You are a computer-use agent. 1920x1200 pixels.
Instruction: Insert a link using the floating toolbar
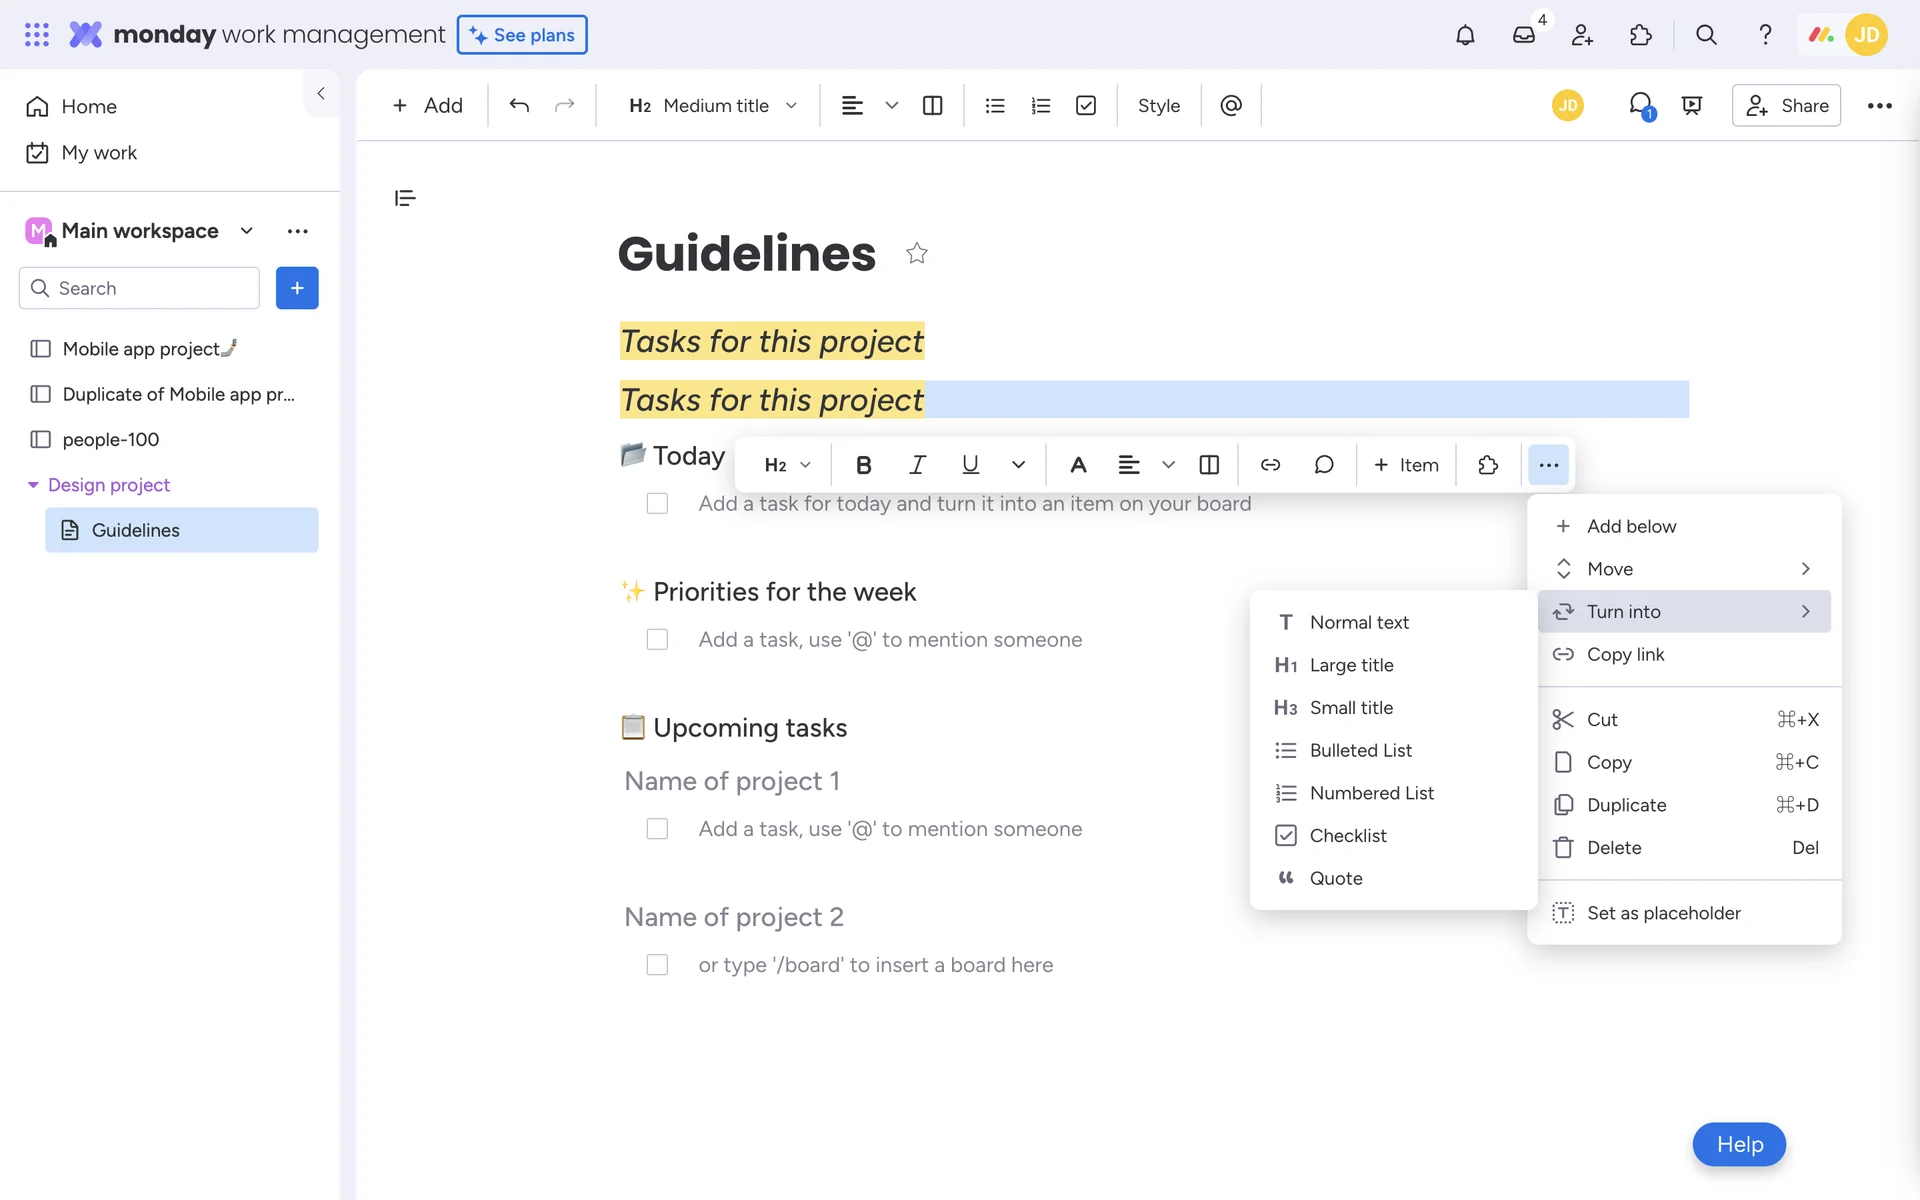coord(1270,465)
